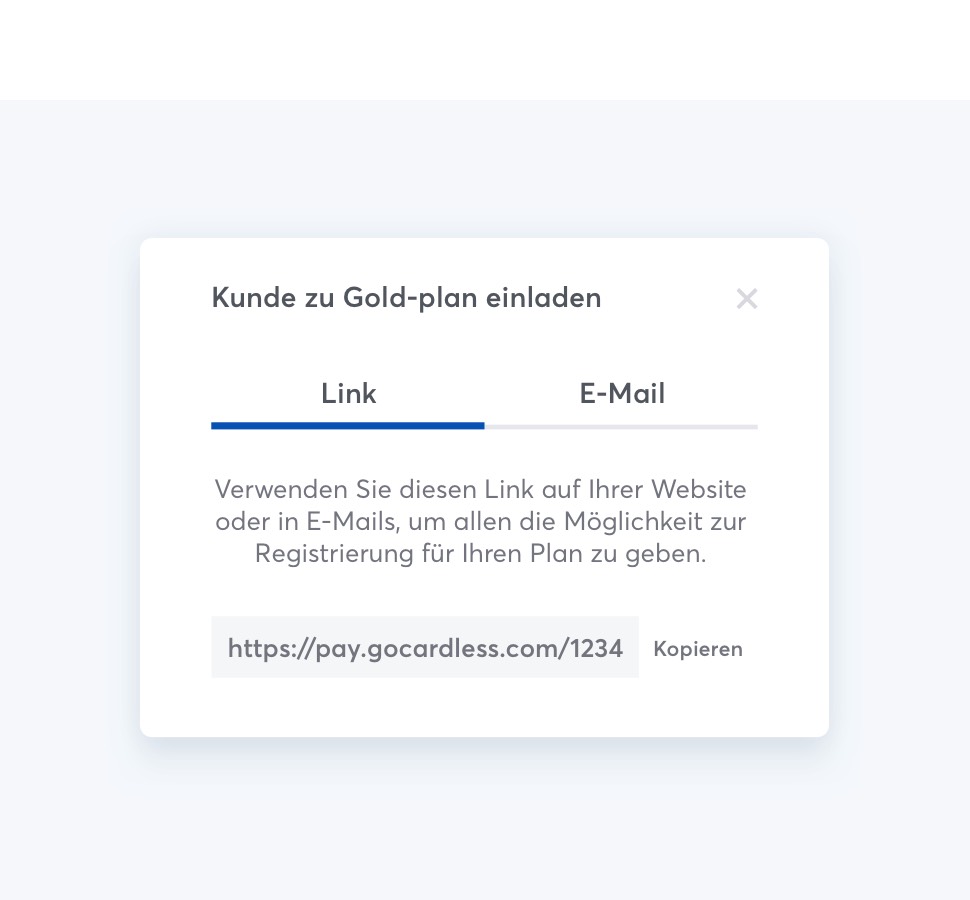Click the blue underline beneath the Link tab
Screen dimensions: 970x900
348,425
